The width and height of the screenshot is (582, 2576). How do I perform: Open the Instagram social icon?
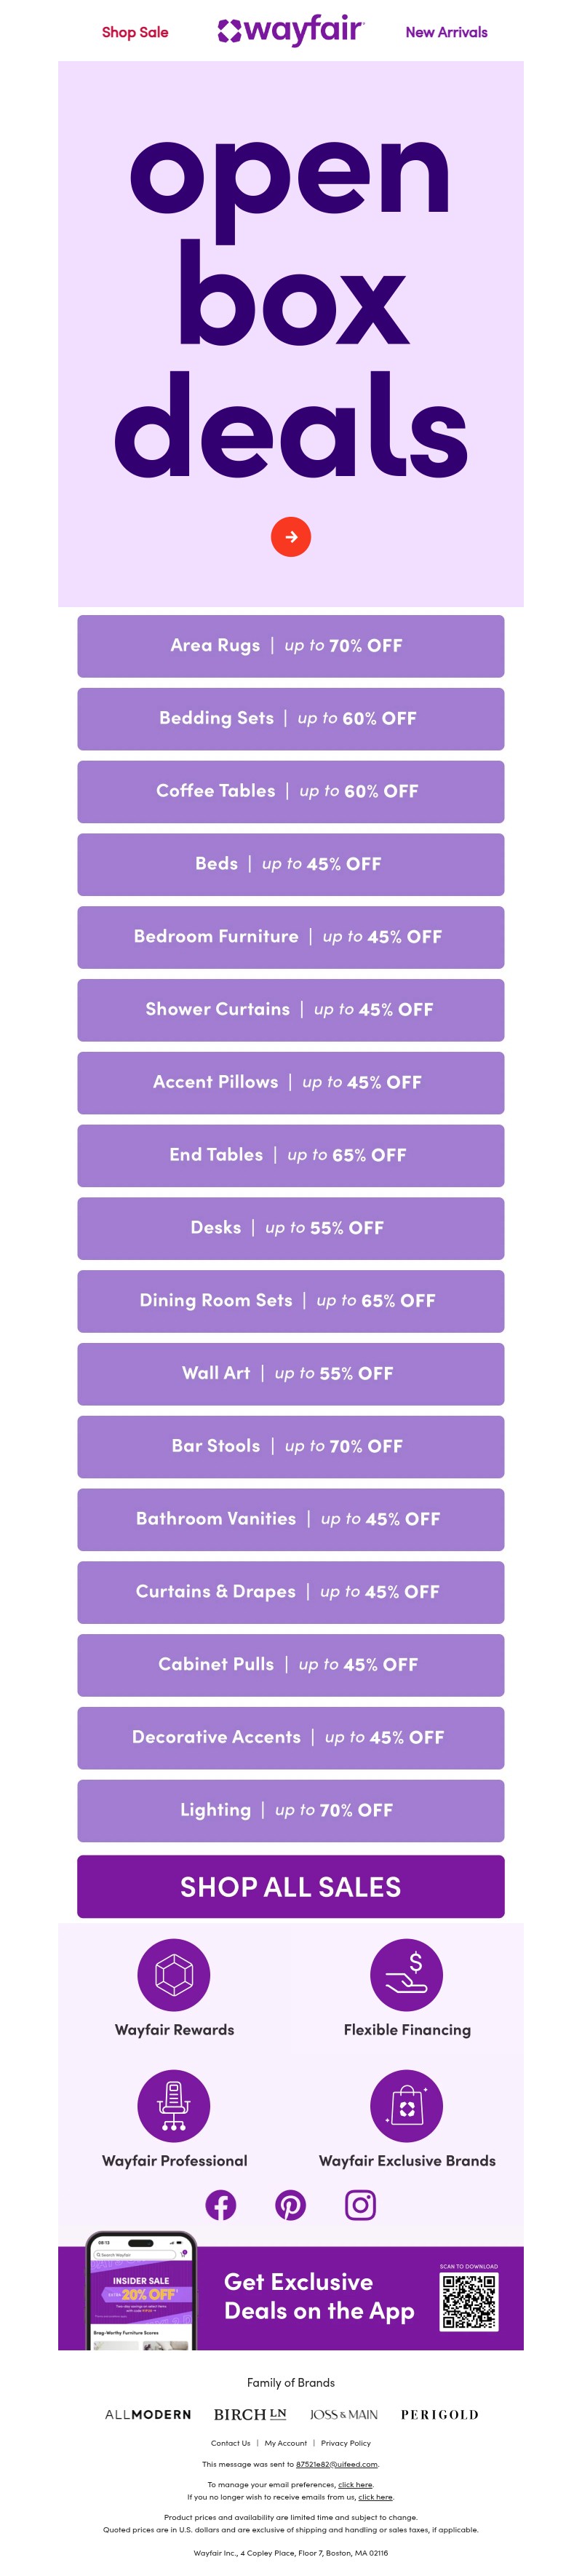click(x=360, y=2205)
